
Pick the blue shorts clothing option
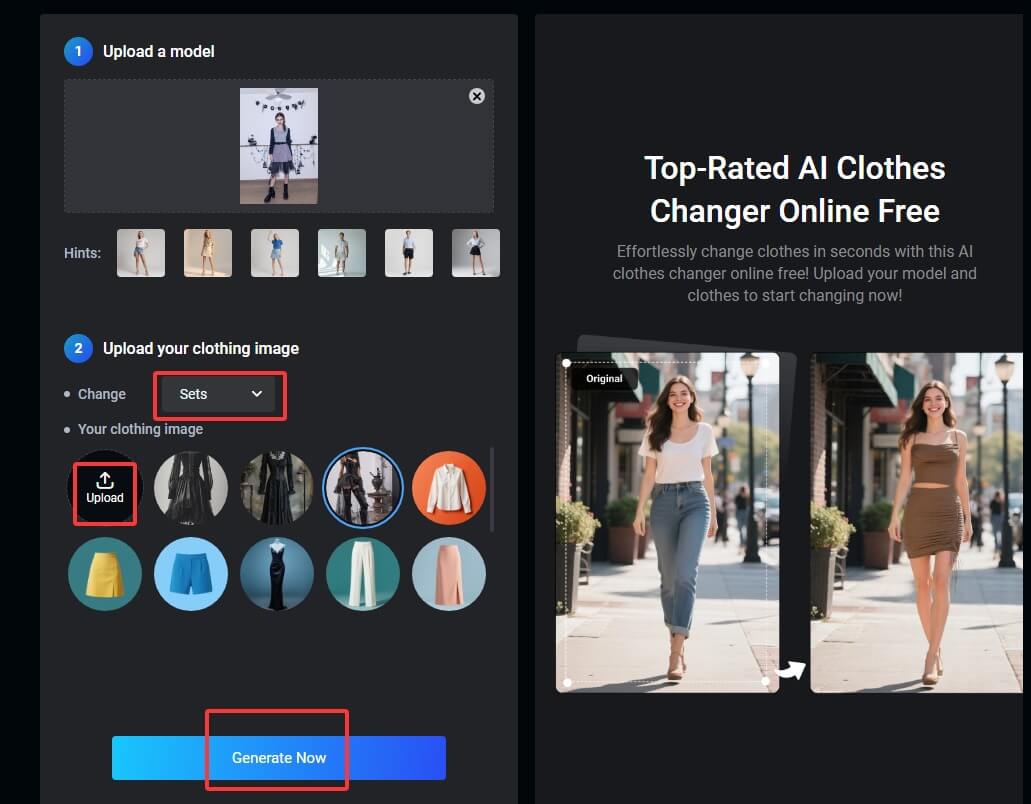191,574
